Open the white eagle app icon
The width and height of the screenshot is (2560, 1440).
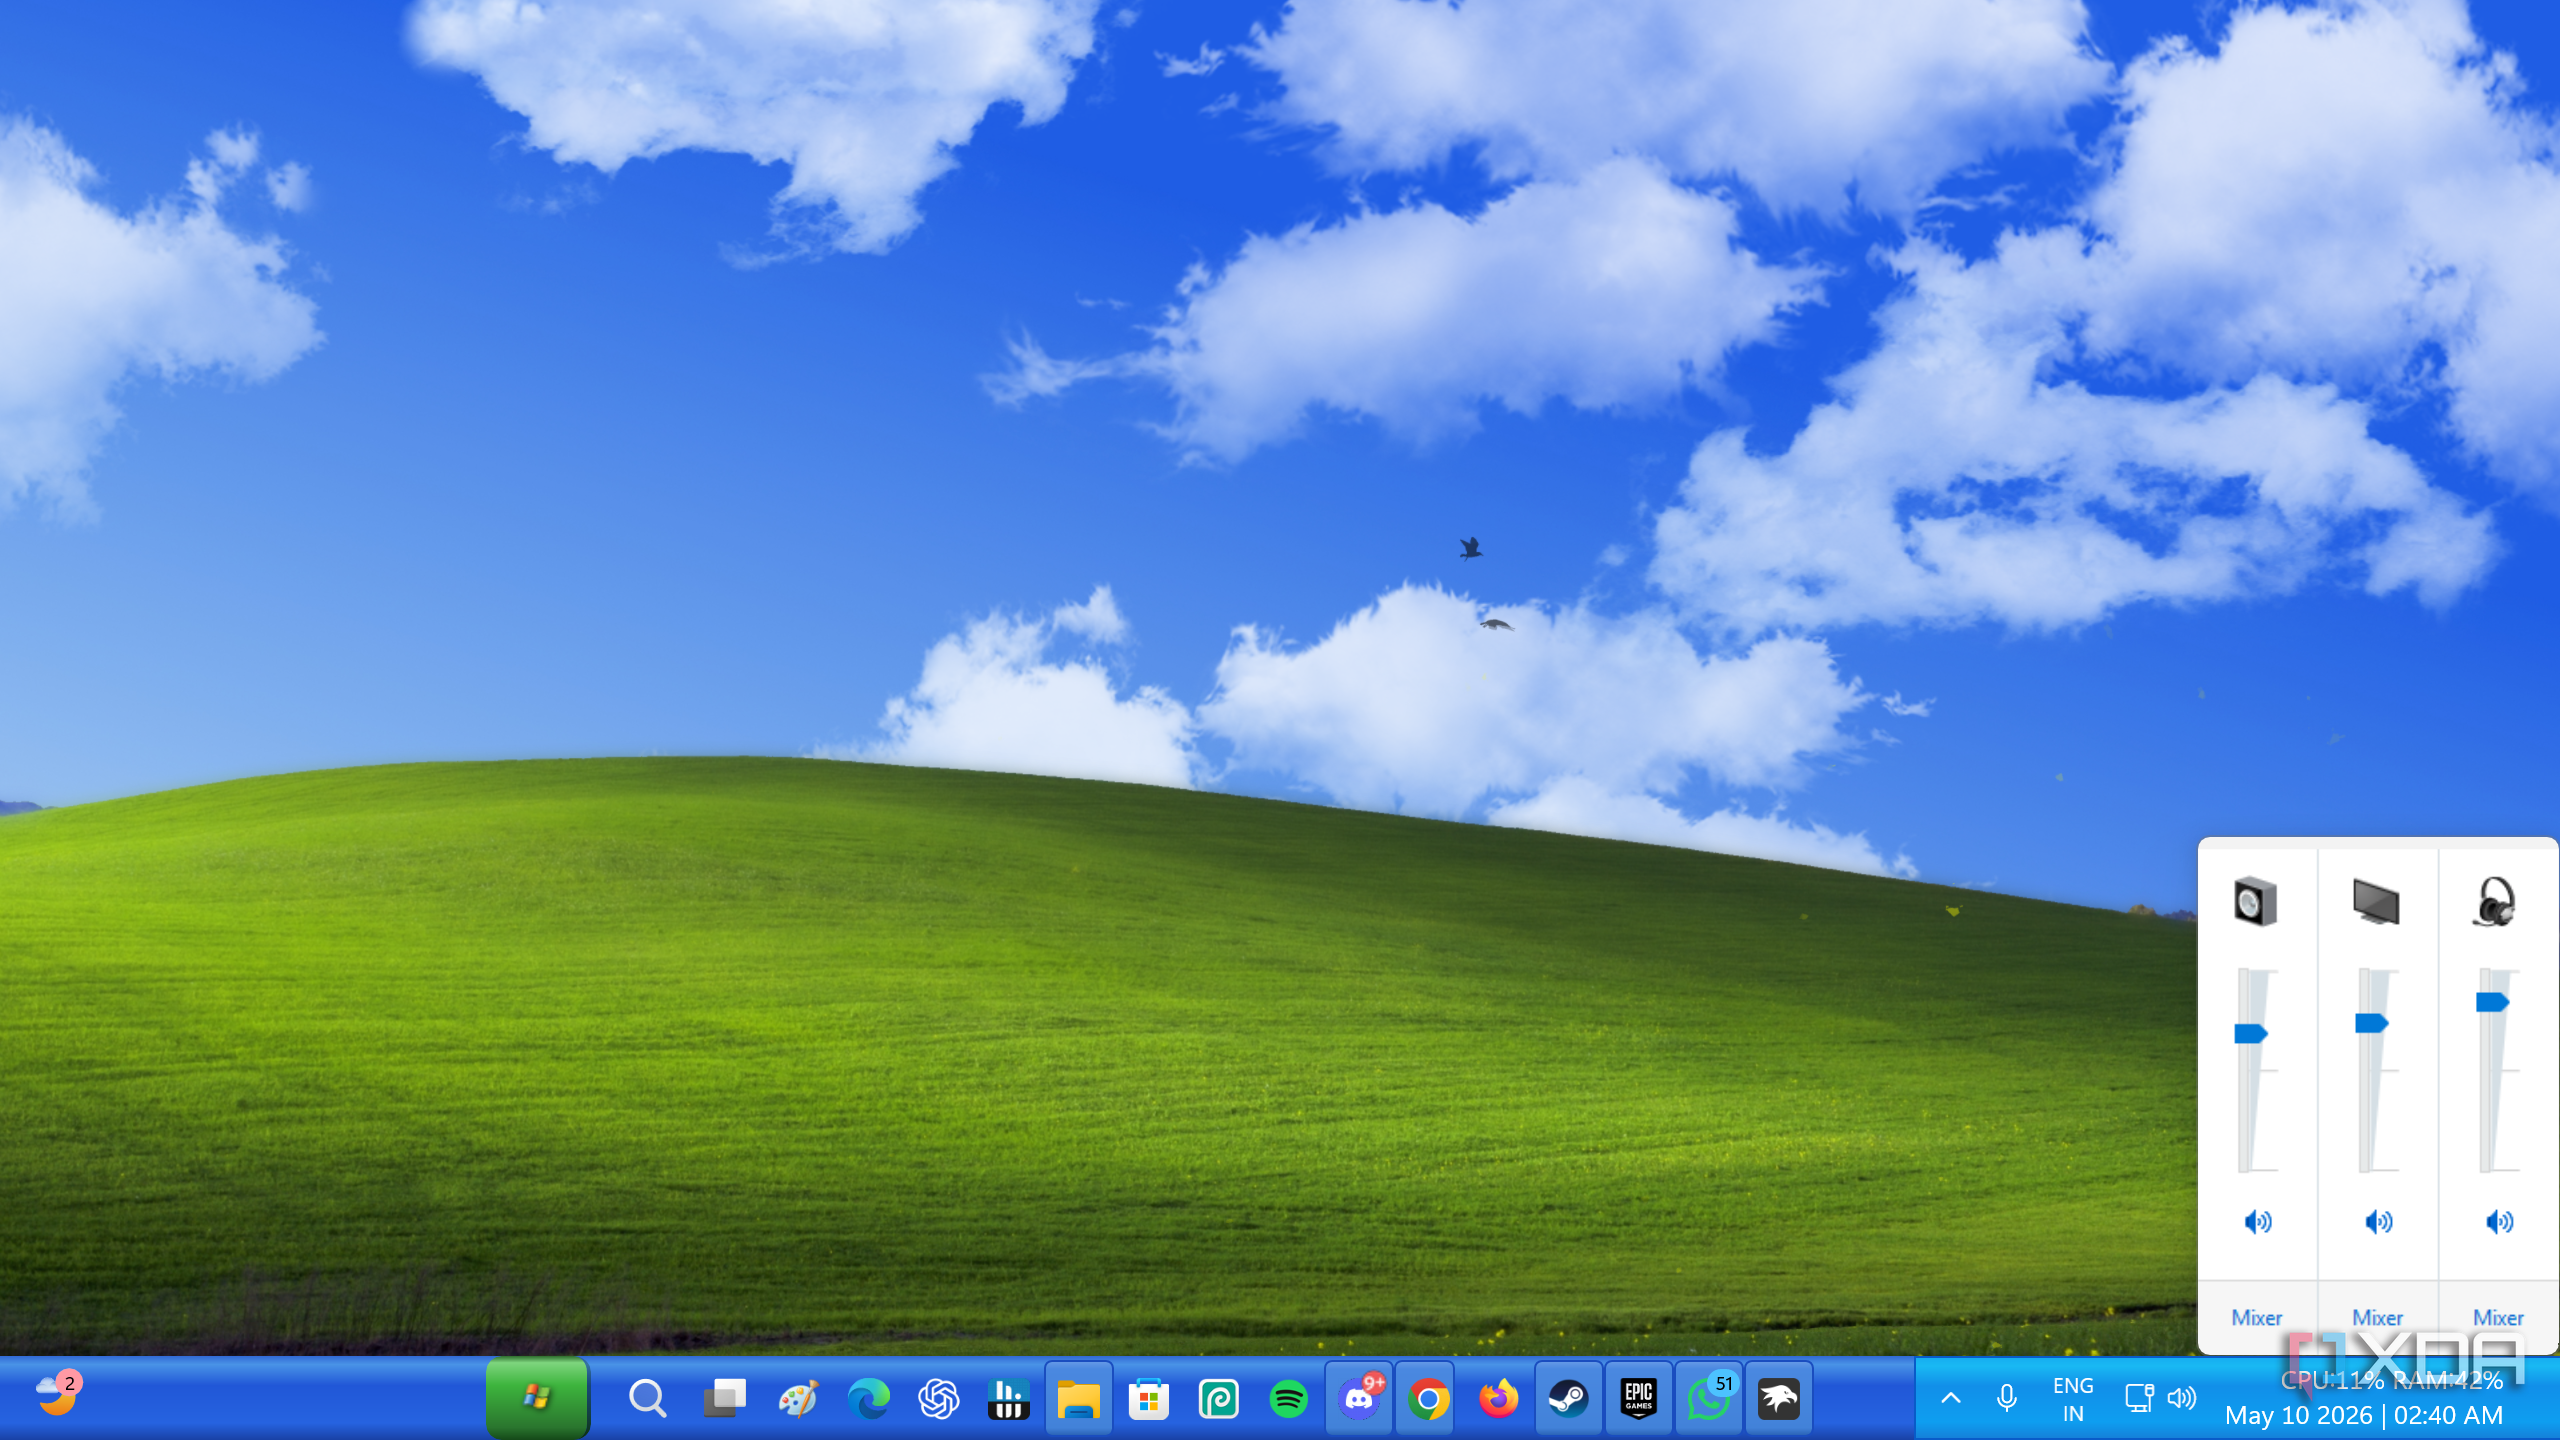(1778, 1398)
